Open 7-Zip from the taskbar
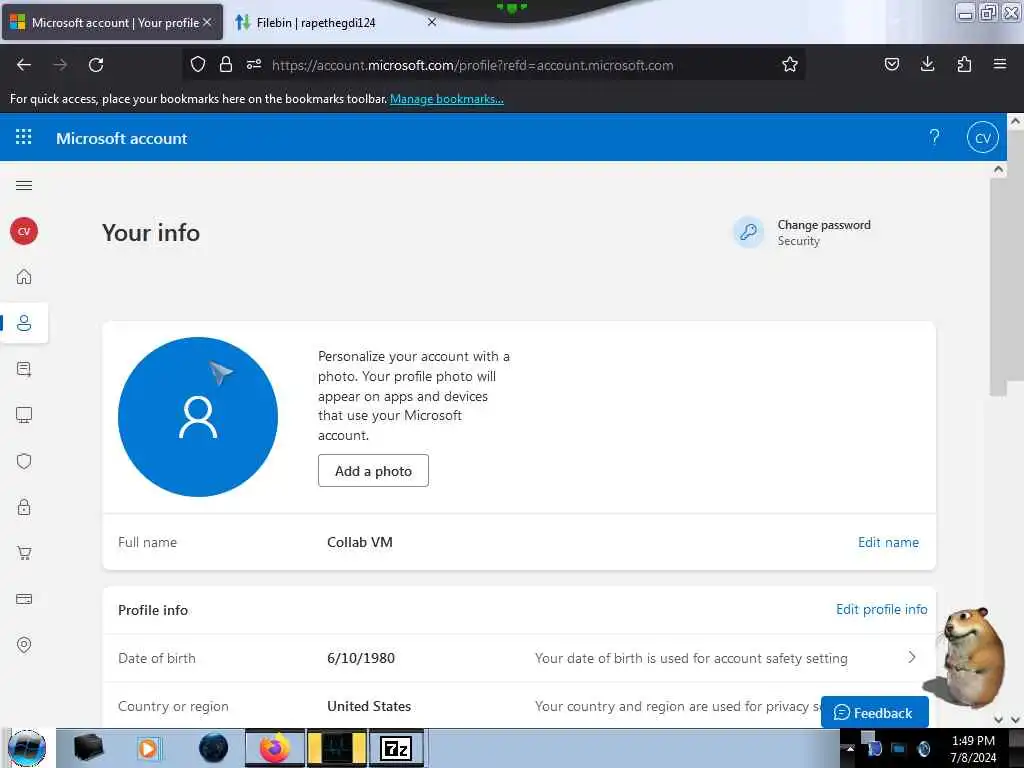Screen dimensions: 1024x768 tap(396, 748)
